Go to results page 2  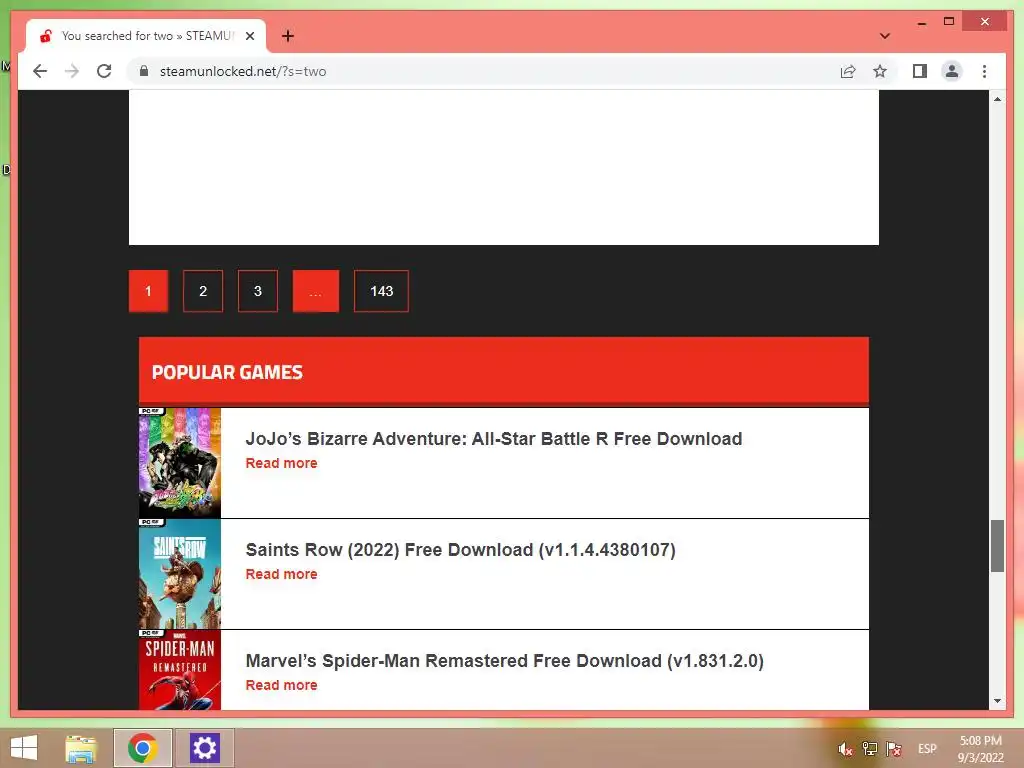click(203, 291)
